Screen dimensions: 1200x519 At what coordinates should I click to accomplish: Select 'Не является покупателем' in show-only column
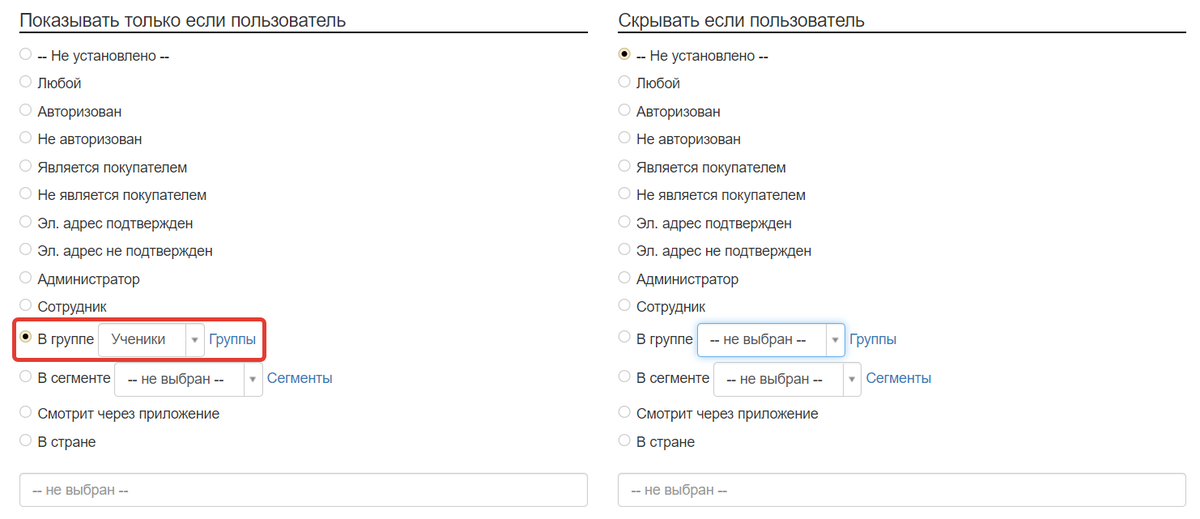(26, 194)
